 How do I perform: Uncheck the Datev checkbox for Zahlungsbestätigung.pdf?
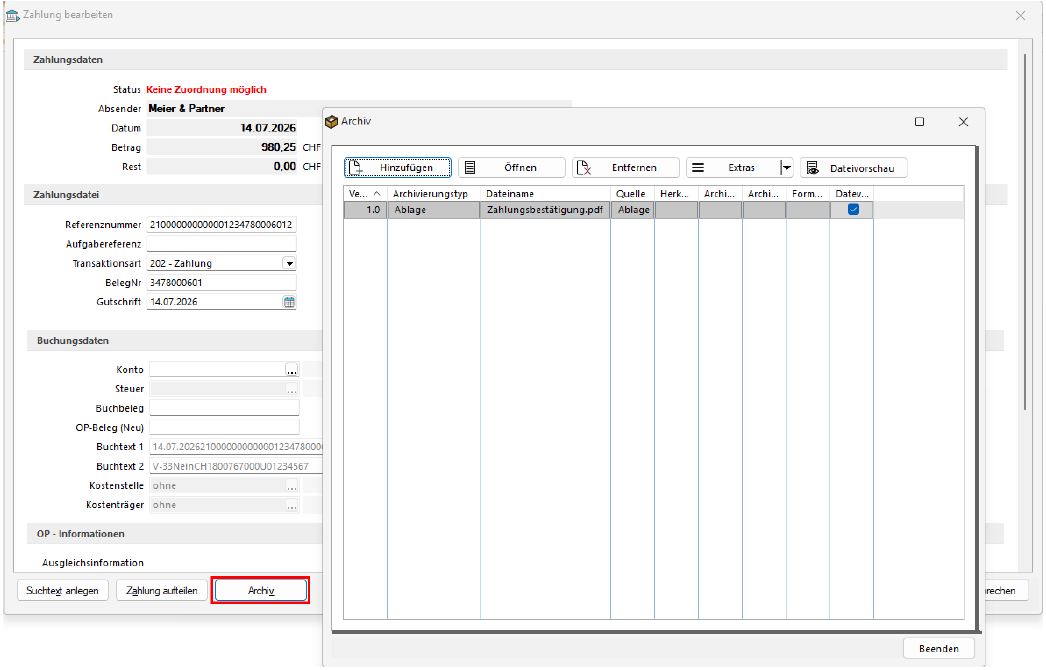click(x=853, y=210)
